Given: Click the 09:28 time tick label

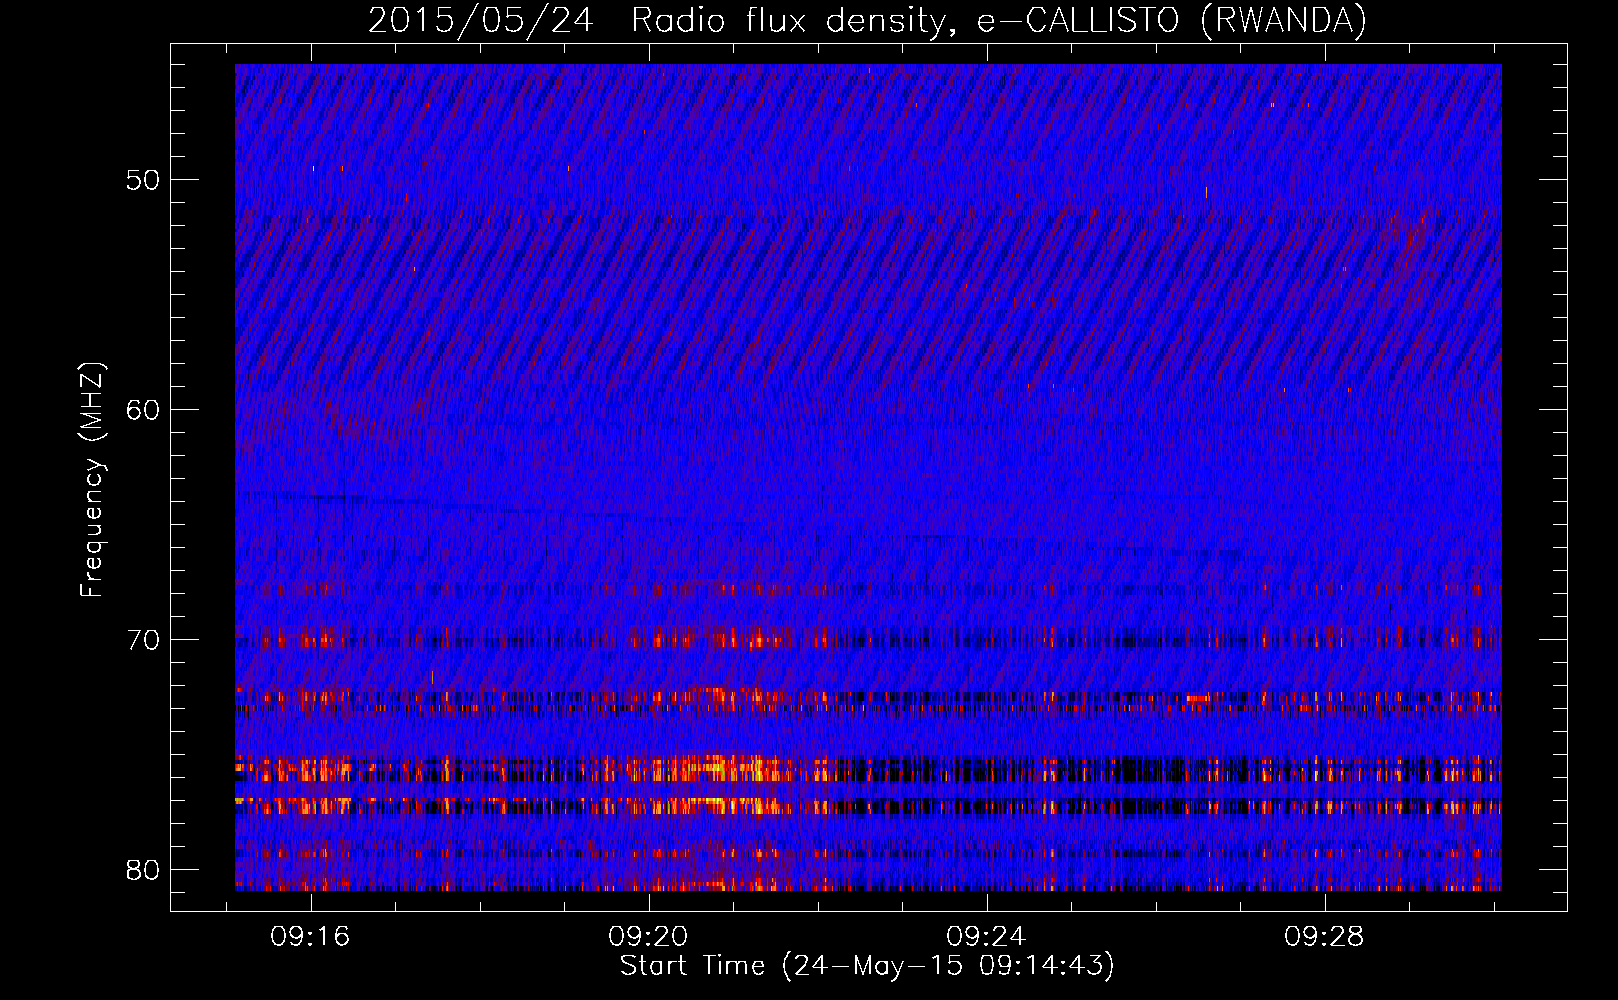Looking at the screenshot, I should pyautogui.click(x=1324, y=937).
